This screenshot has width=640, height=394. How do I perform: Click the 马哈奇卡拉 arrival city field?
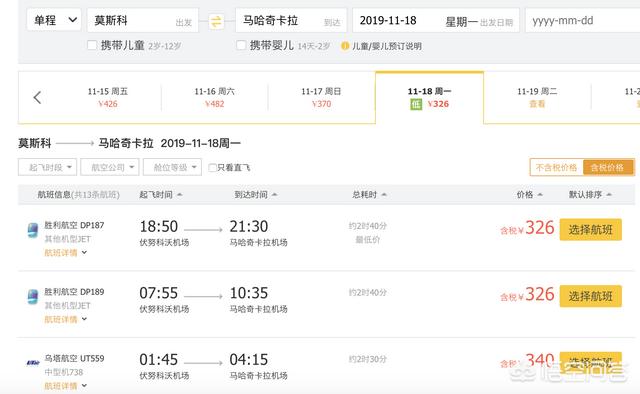pyautogui.click(x=291, y=20)
